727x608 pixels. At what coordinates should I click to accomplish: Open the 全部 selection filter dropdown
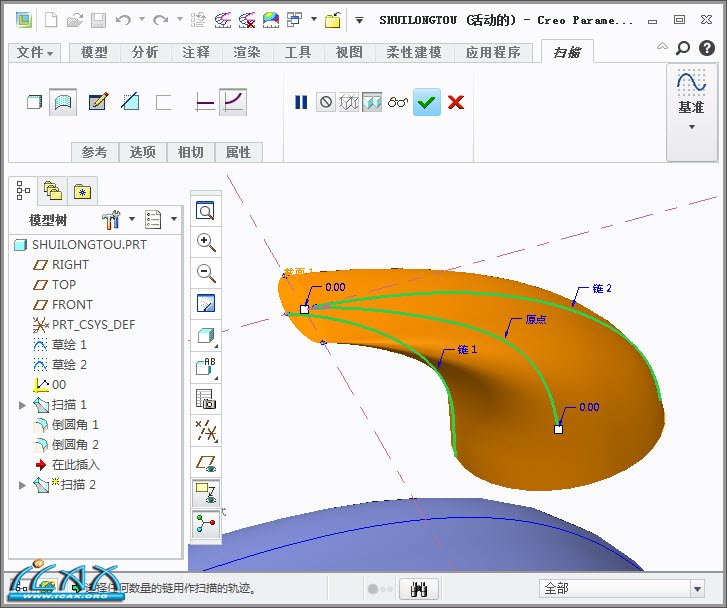coord(622,589)
